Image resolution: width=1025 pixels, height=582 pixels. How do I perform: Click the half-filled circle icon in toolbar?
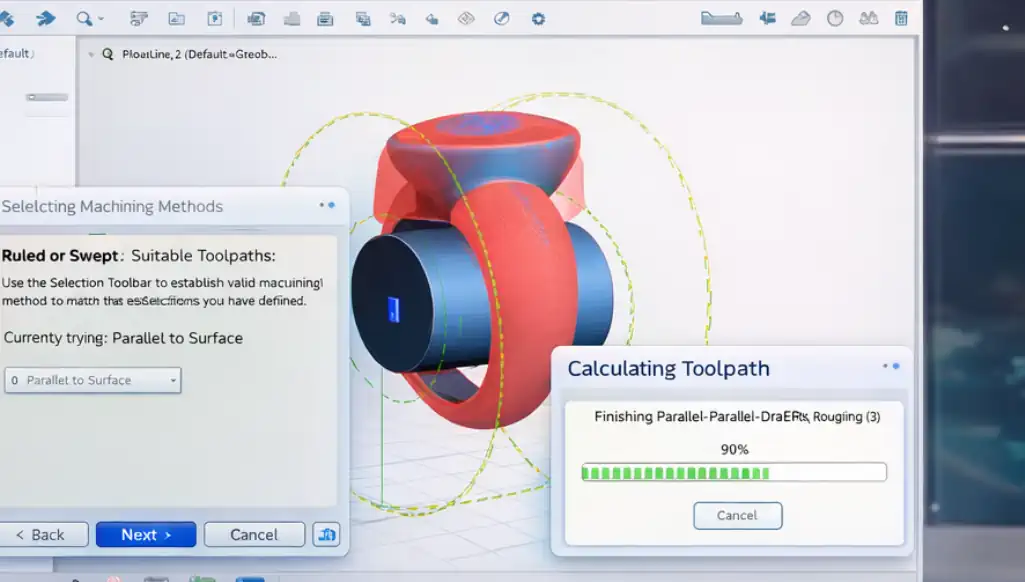(502, 18)
